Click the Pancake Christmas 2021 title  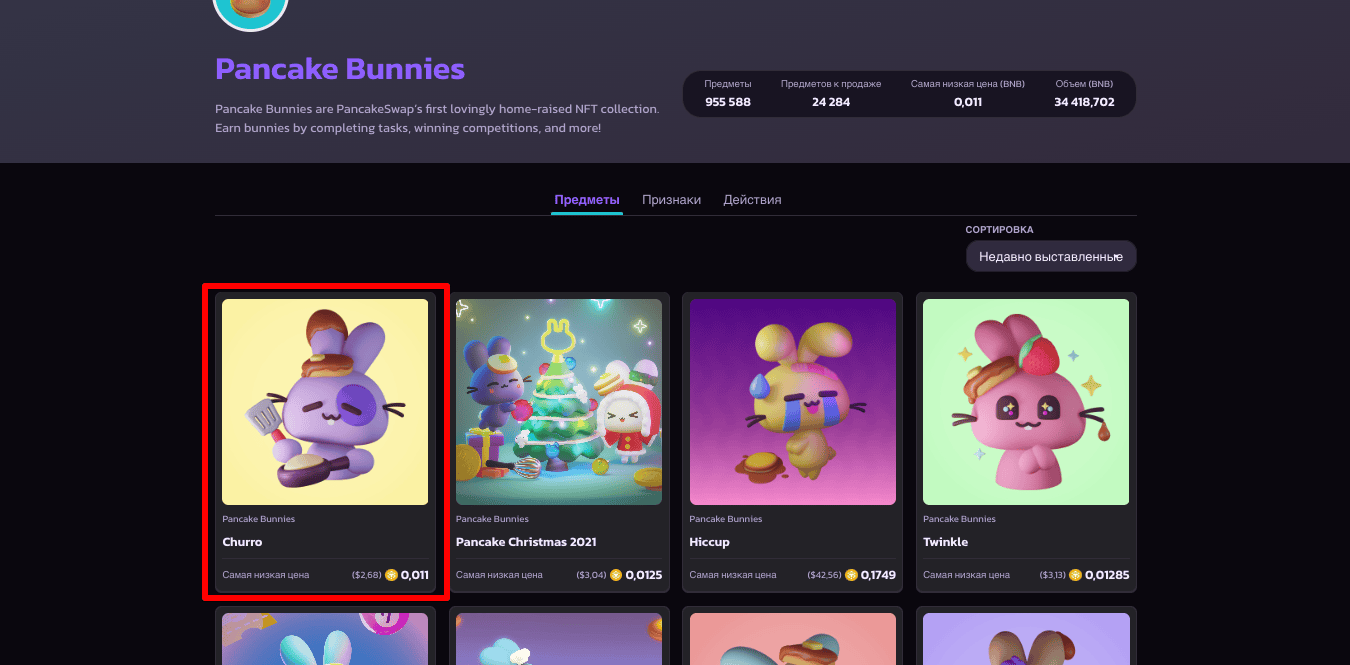coord(526,542)
